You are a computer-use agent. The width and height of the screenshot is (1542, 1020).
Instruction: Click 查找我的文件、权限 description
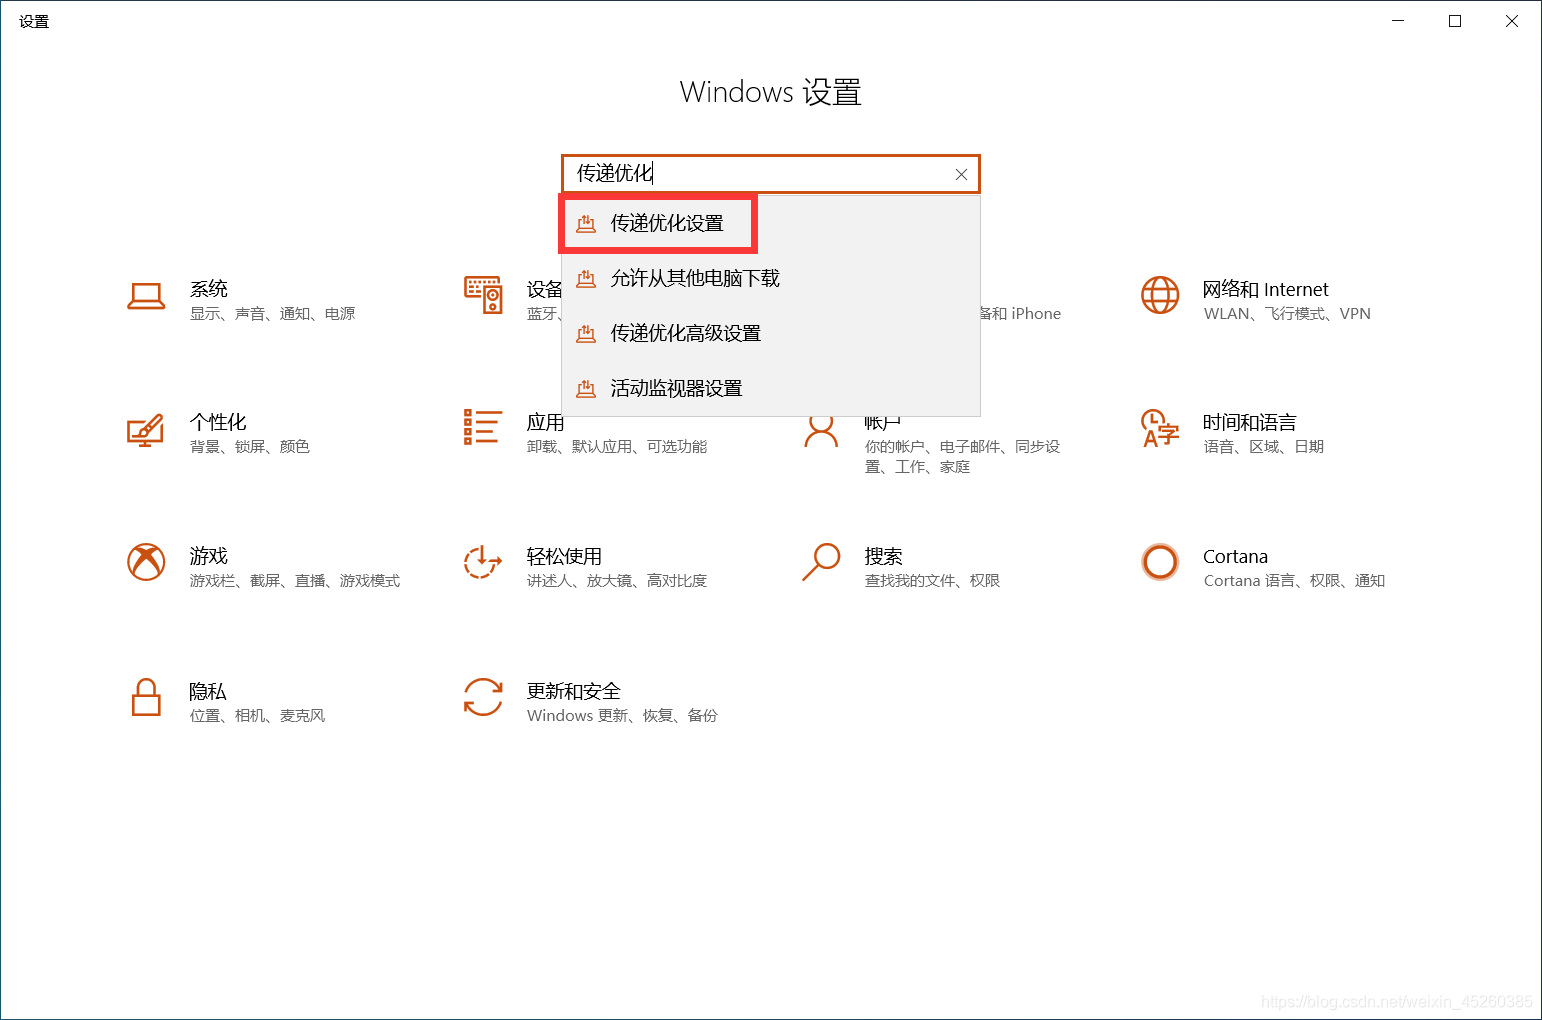pyautogui.click(x=932, y=581)
